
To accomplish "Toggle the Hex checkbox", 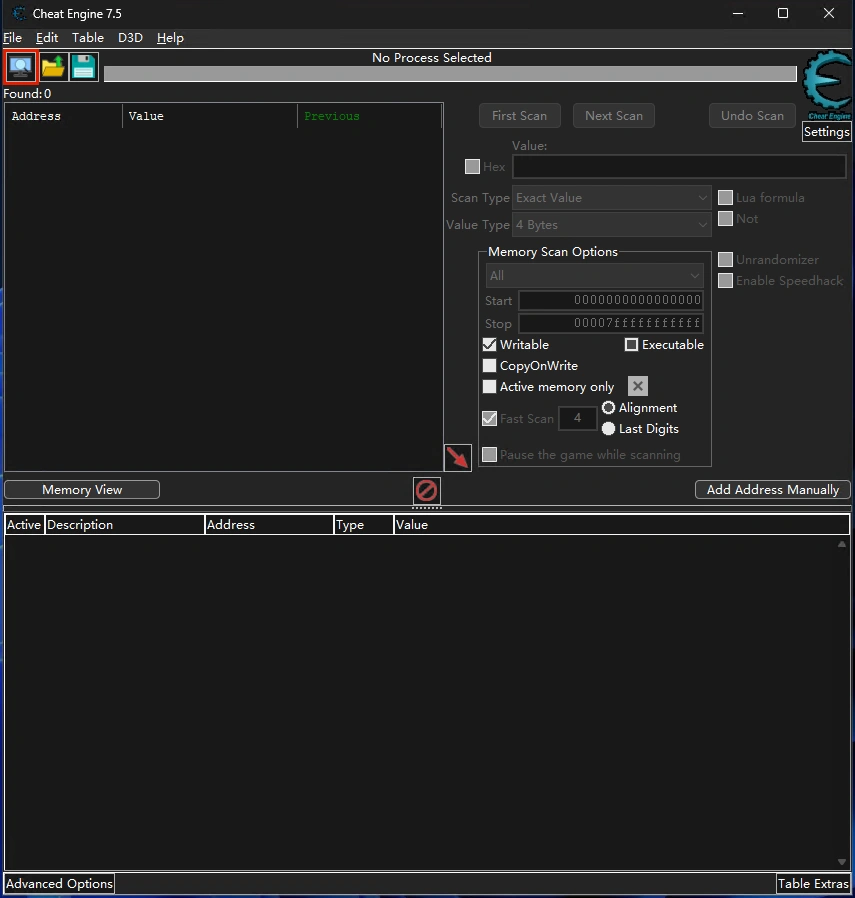I will point(472,167).
